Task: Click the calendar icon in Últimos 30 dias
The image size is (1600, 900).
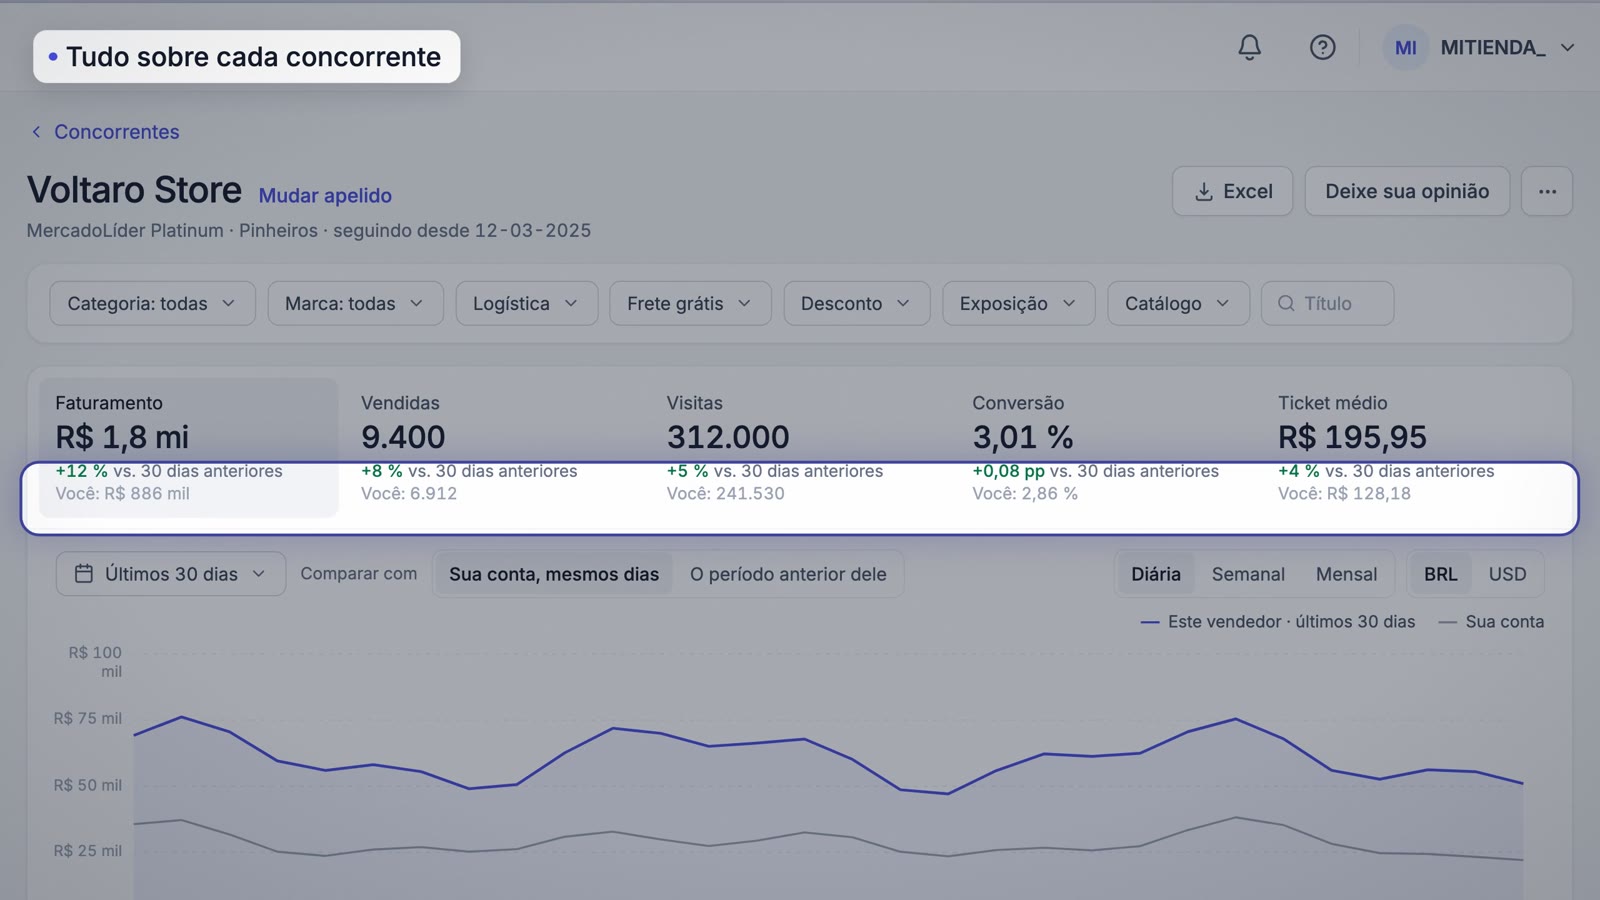Action: click(84, 574)
